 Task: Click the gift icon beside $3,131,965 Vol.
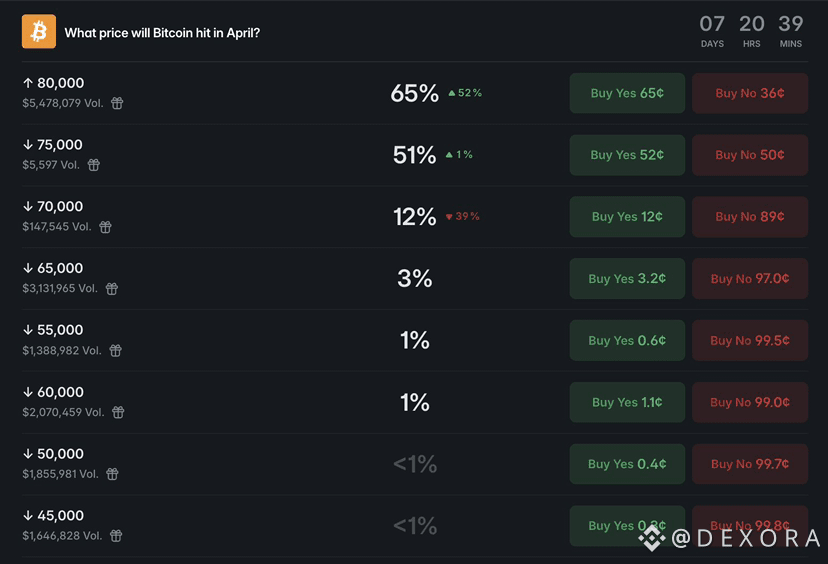112,288
